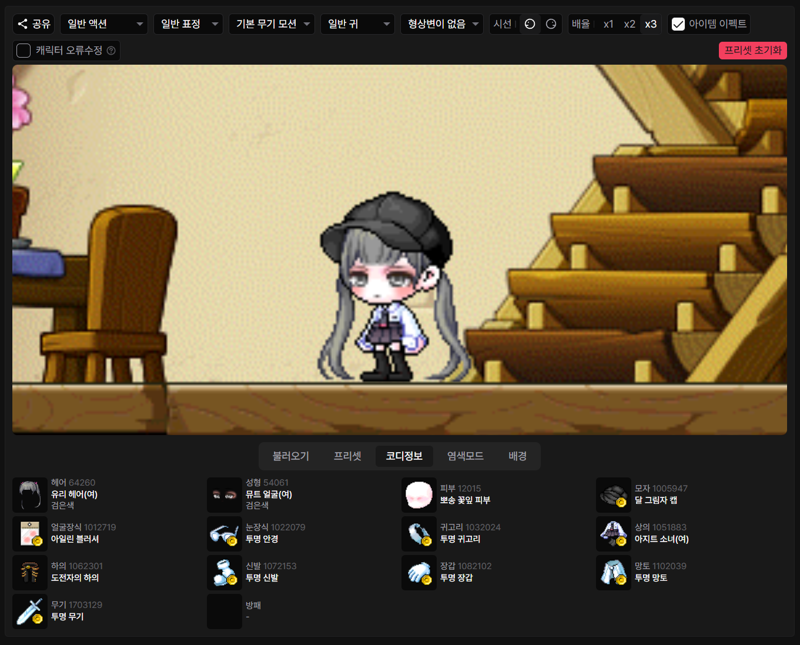This screenshot has width=800, height=645.
Task: Click the item name 유리 헤어(여)
Action: [74, 494]
